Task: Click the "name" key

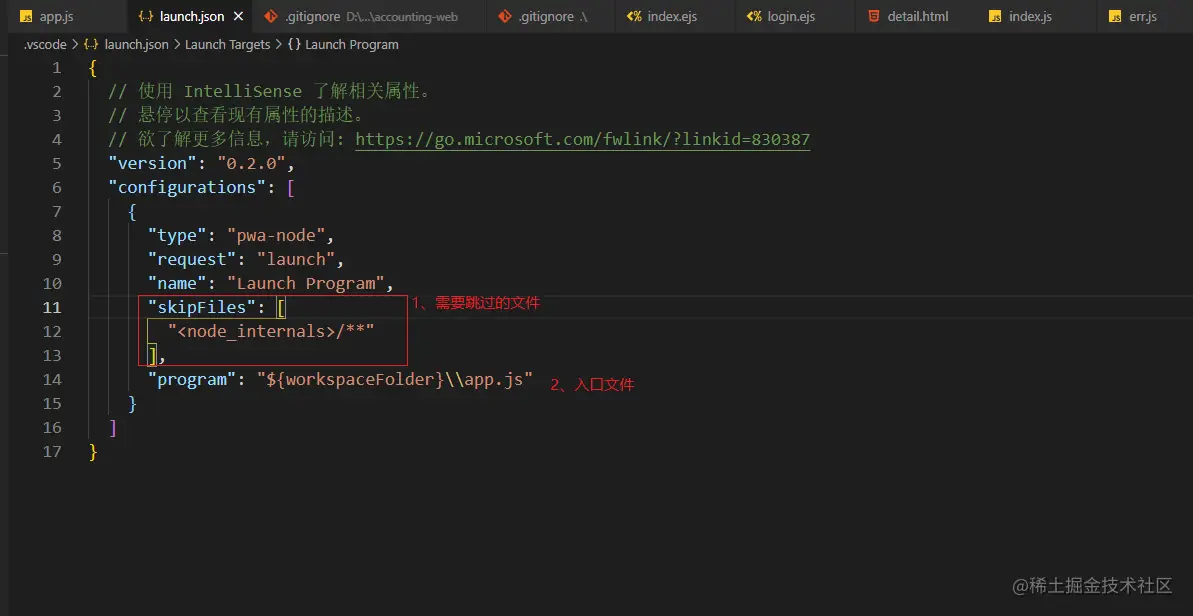Action: (x=178, y=283)
